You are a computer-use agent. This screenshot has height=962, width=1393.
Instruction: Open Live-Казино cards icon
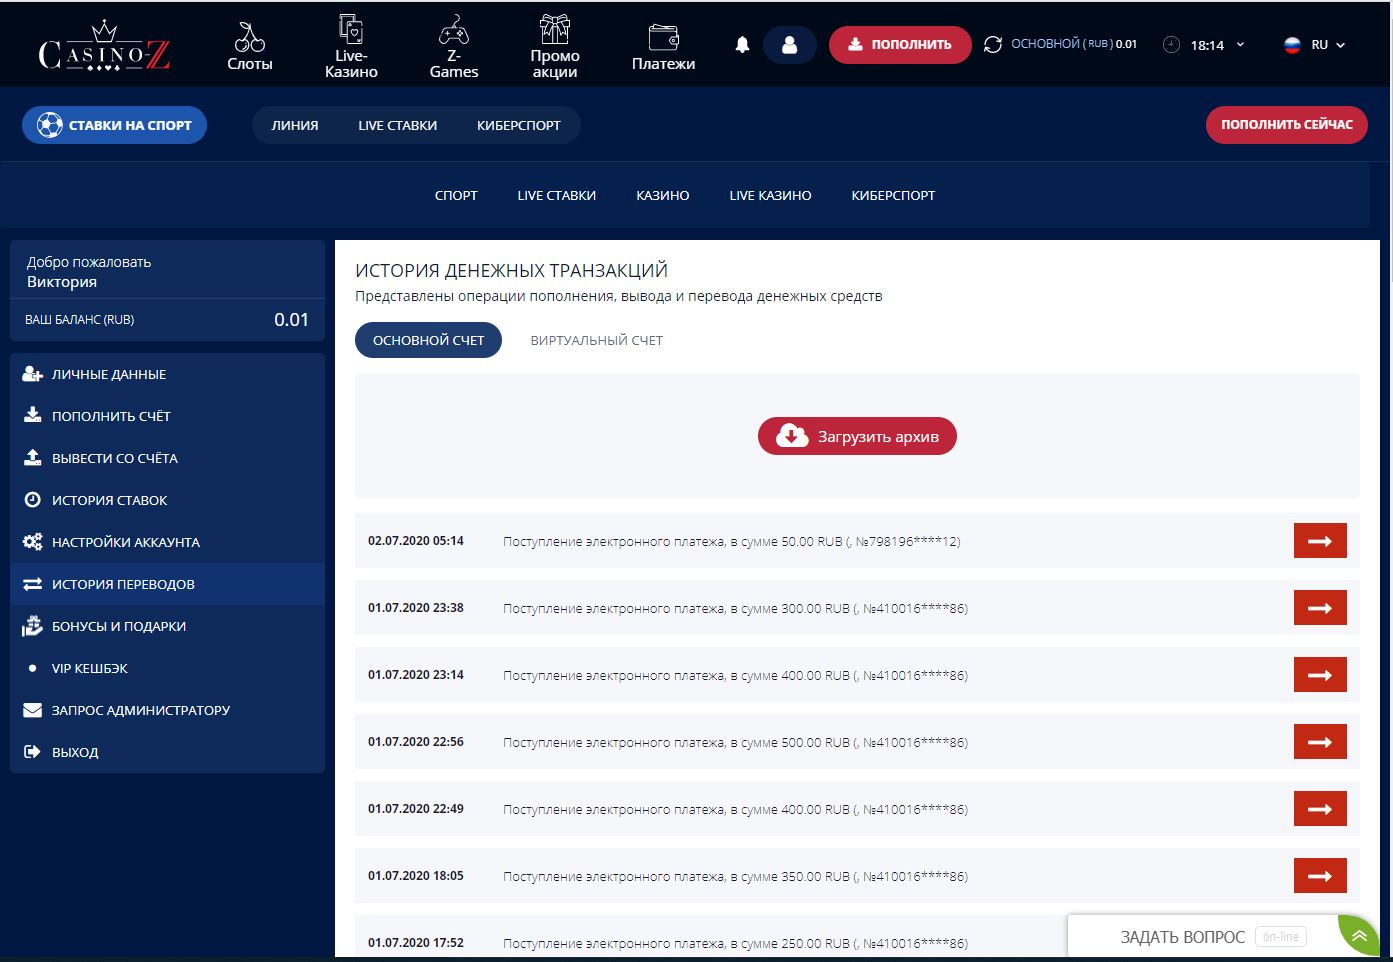(351, 29)
